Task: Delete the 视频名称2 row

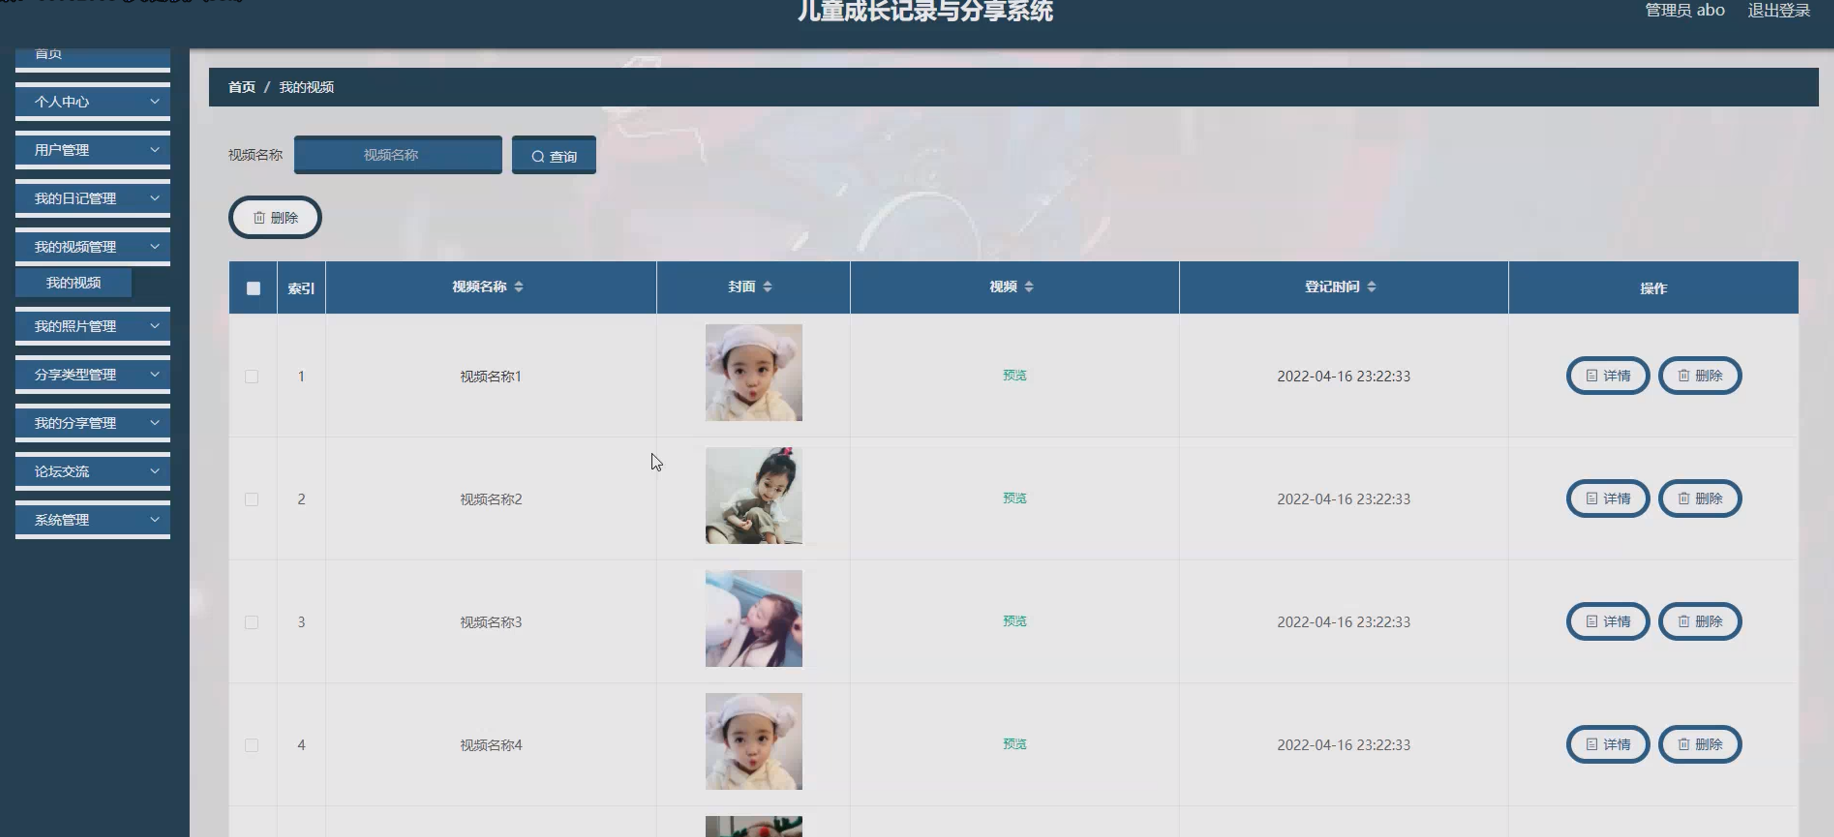Action: 1700,499
